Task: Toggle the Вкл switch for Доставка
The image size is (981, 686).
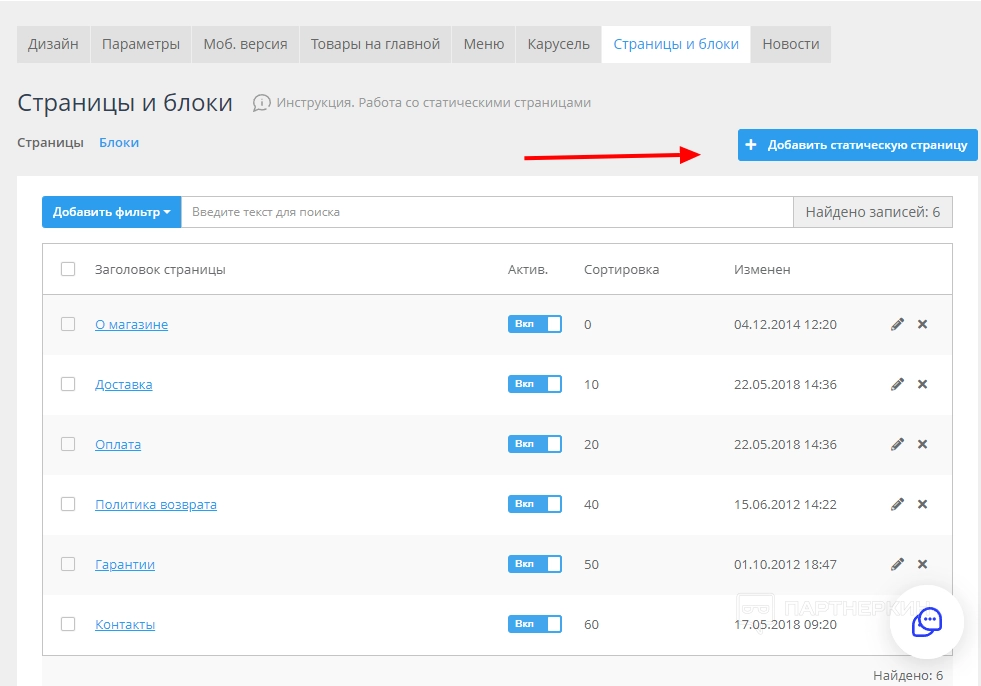Action: click(535, 384)
